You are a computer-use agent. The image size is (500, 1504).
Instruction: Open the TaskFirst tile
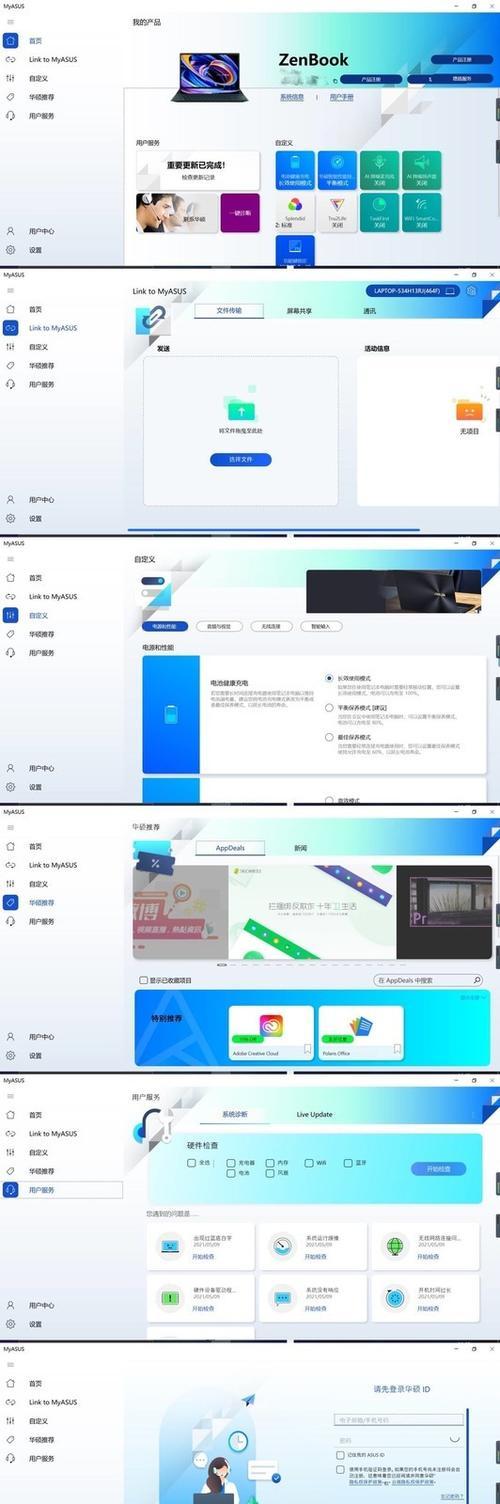[x=380, y=213]
